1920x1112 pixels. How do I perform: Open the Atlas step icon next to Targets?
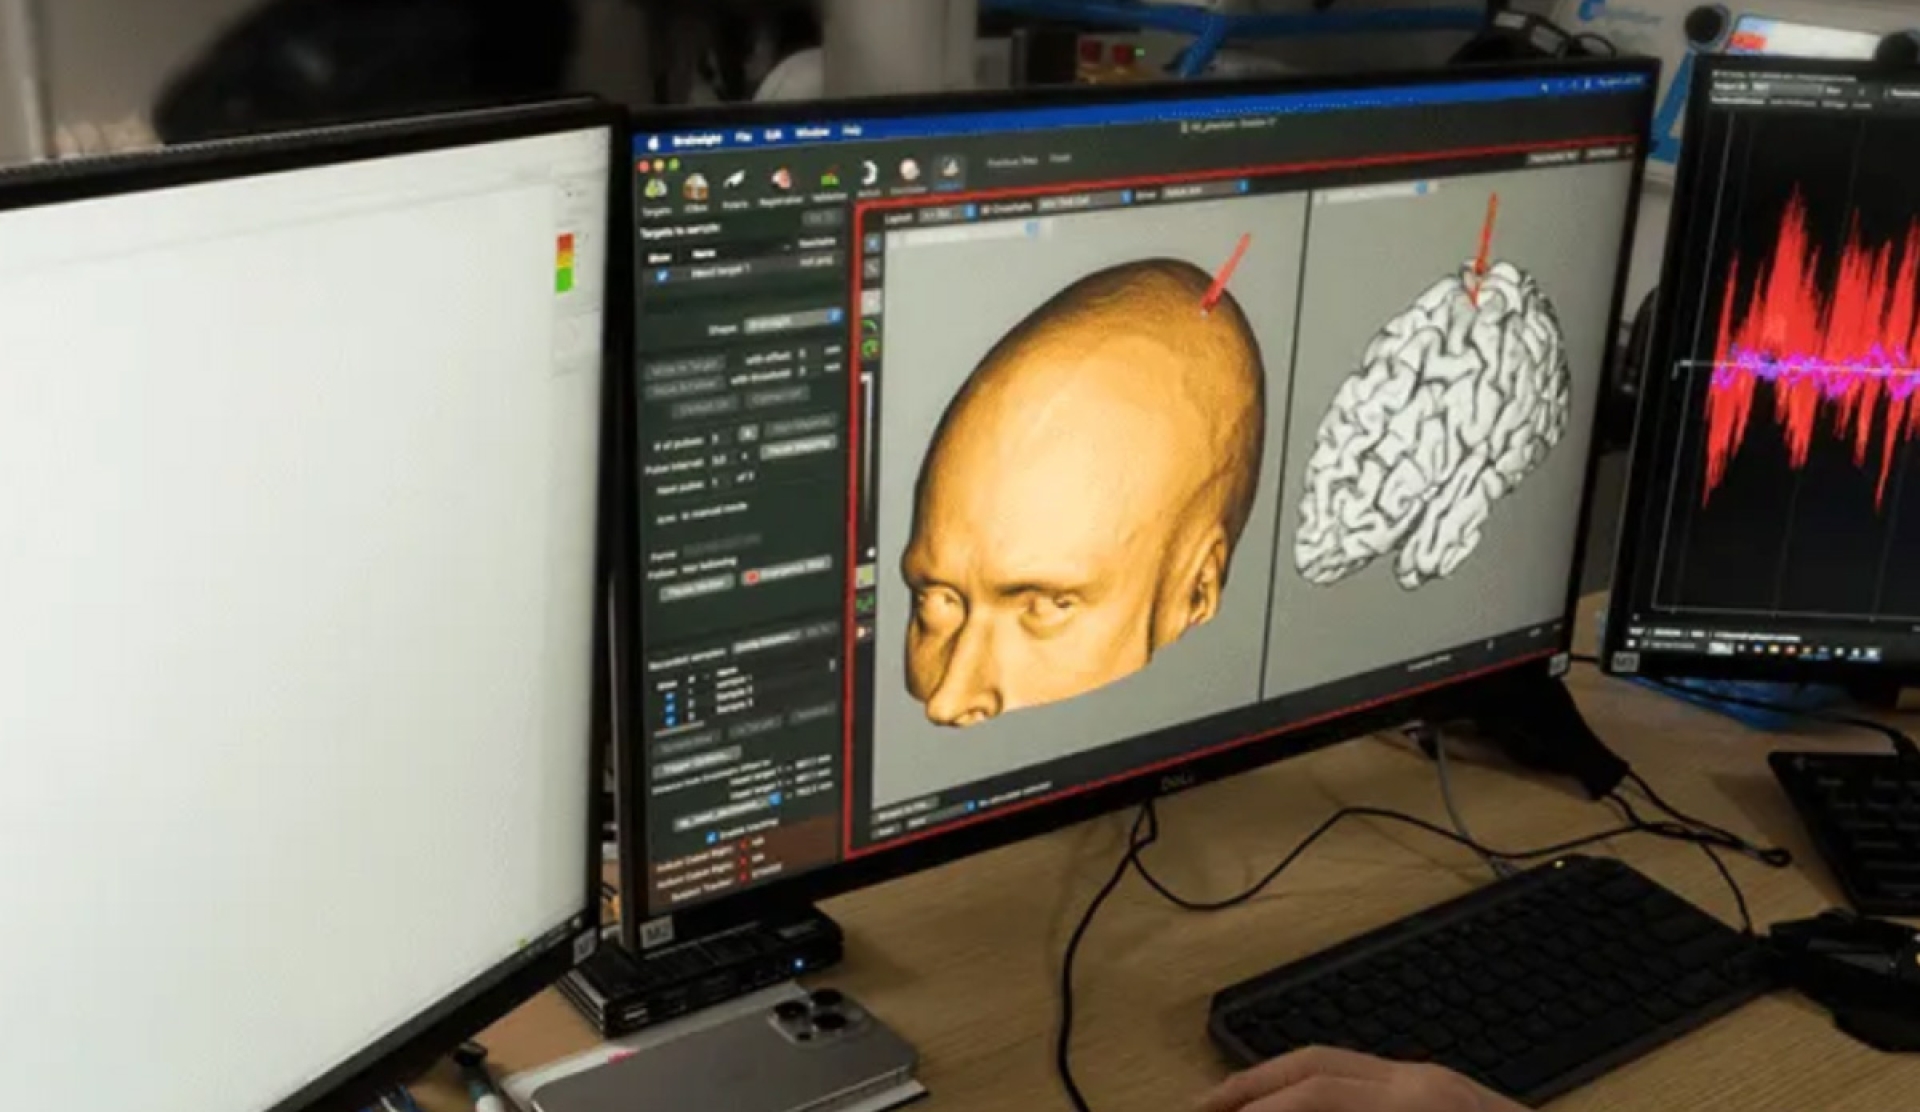(695, 190)
